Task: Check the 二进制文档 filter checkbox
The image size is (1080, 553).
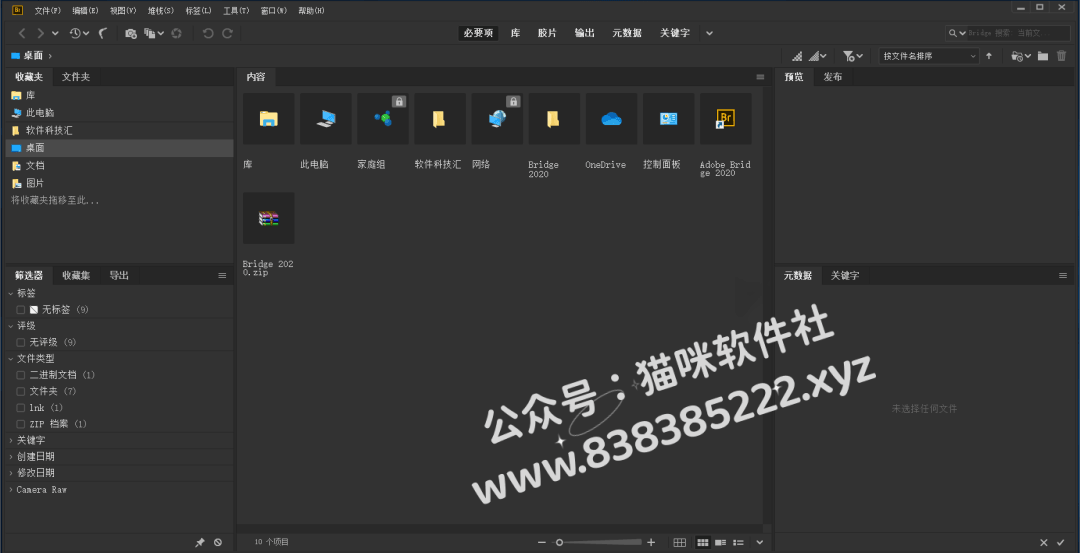Action: 21,375
